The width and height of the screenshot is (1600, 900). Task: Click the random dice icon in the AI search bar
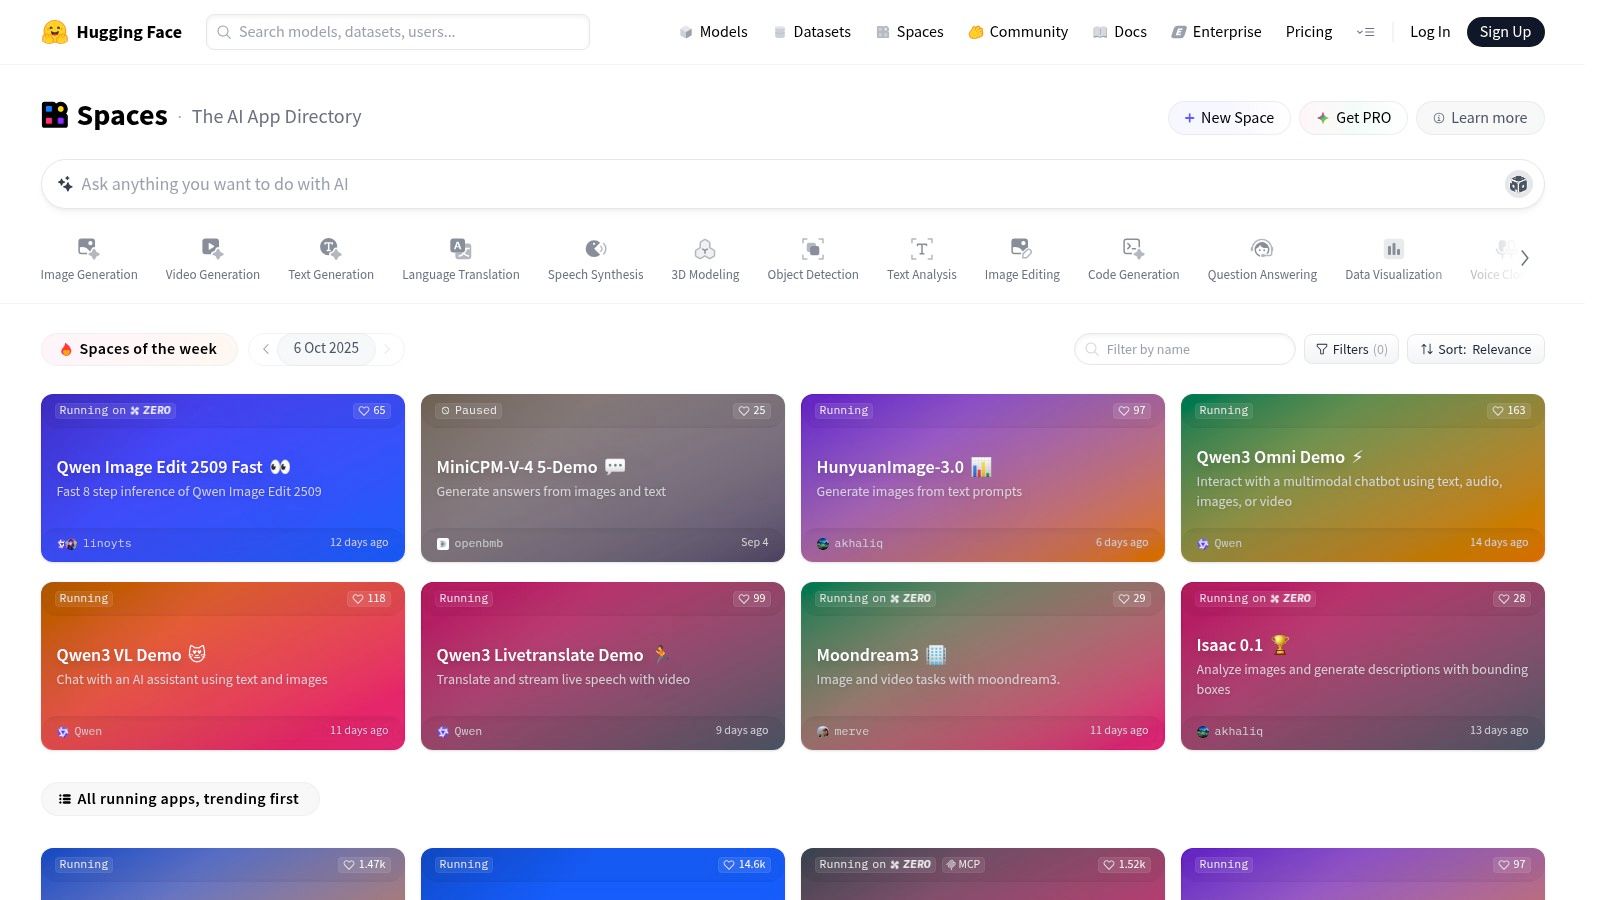[x=1519, y=184]
